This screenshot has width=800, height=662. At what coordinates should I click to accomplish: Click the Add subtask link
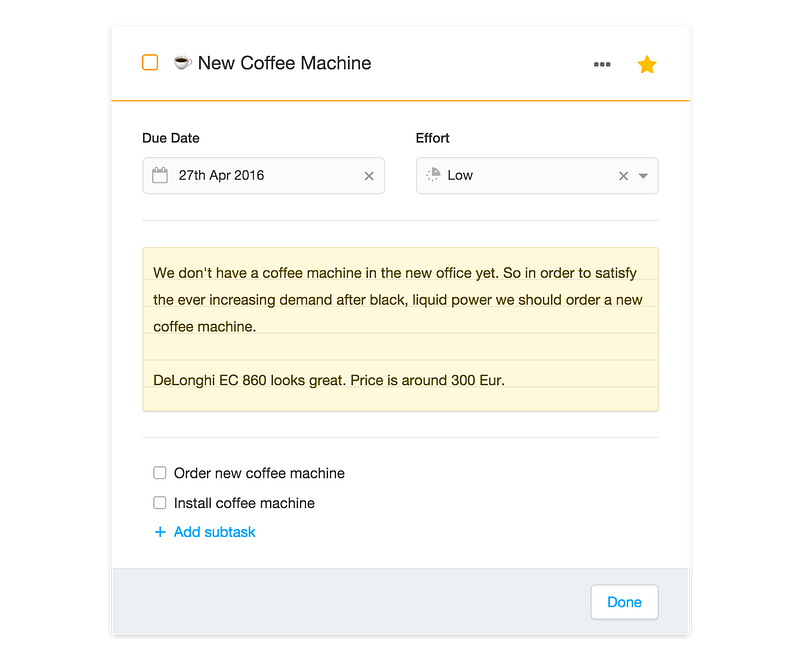214,532
